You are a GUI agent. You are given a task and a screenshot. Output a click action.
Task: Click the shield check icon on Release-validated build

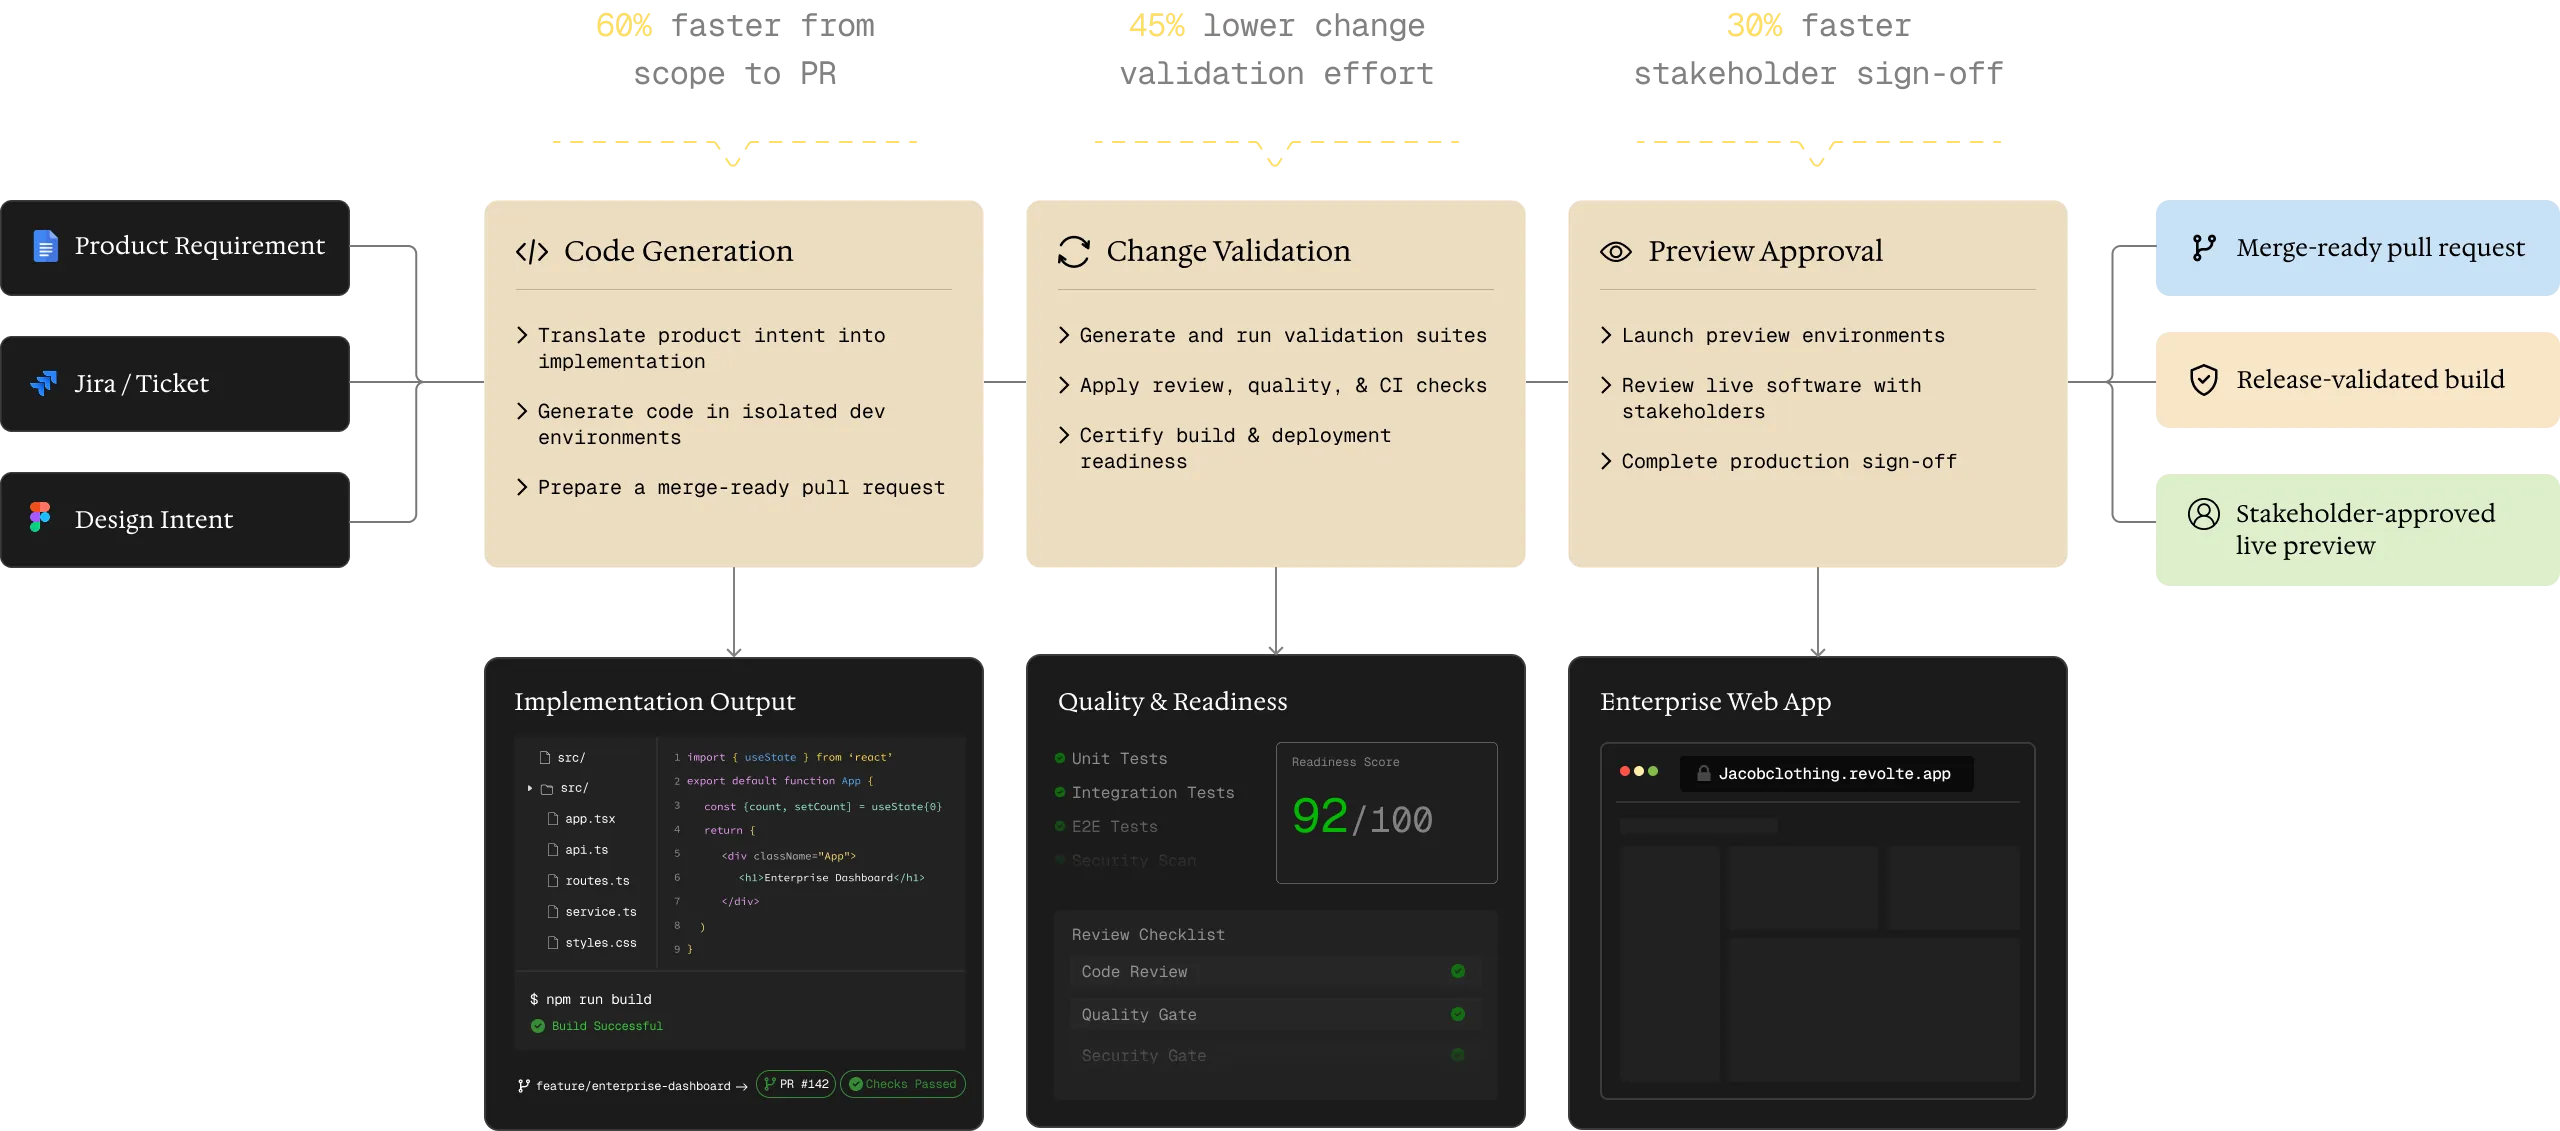[2204, 380]
